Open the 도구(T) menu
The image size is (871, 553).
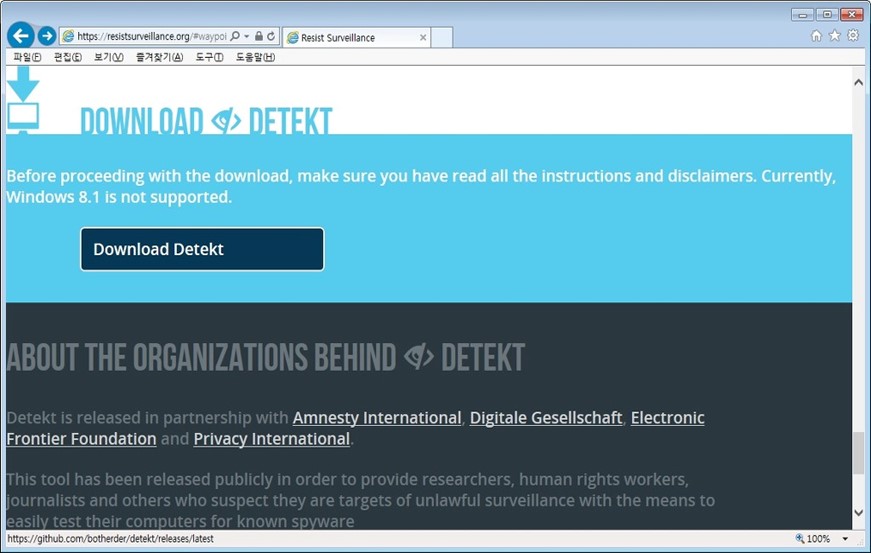209,57
